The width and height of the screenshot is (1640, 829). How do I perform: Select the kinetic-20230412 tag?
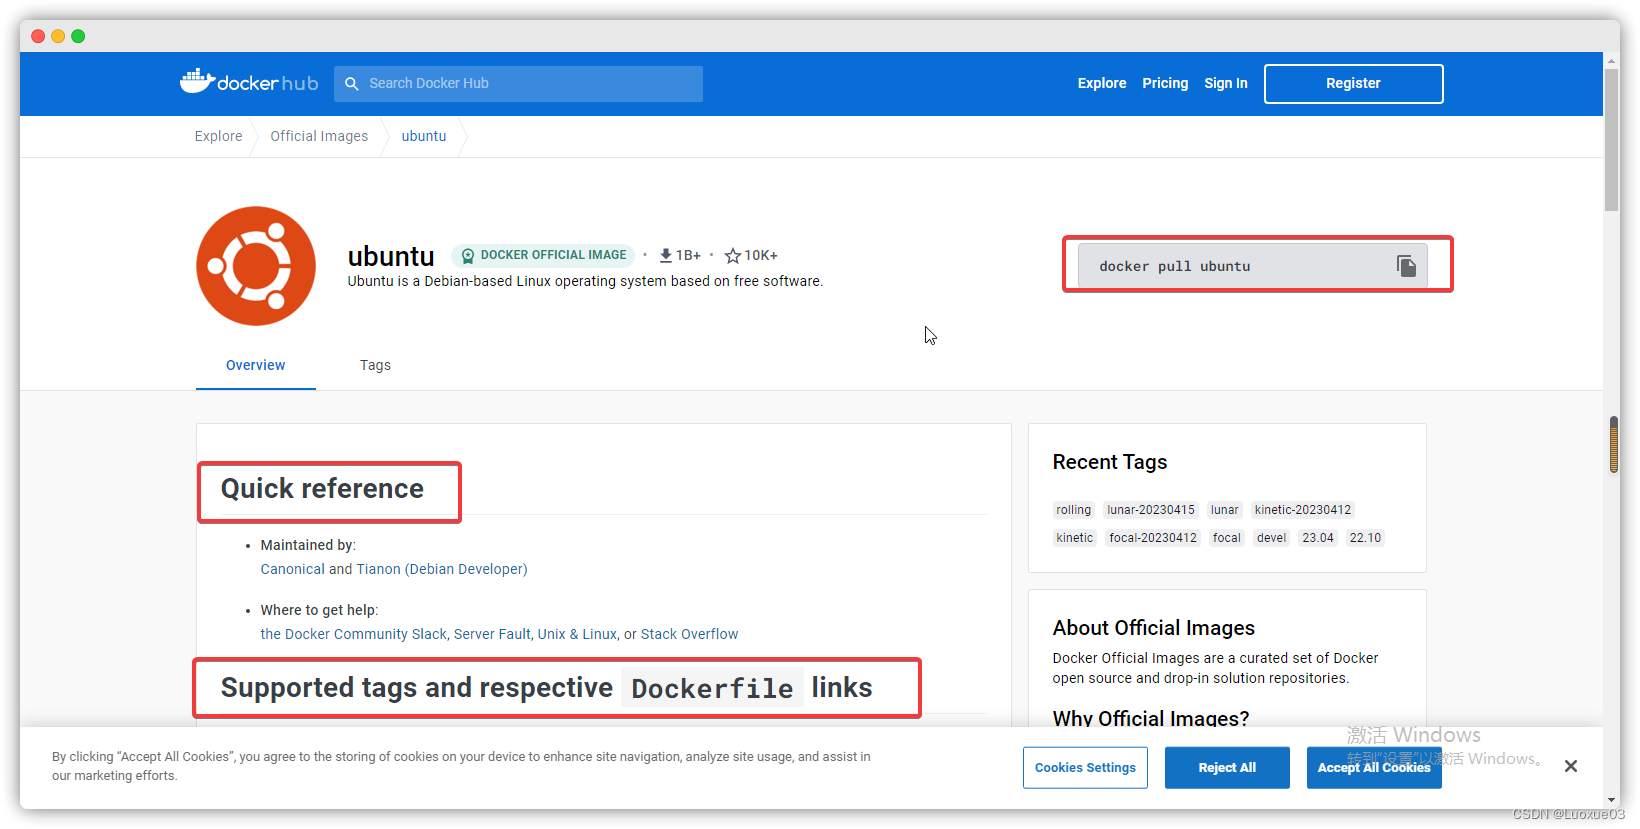pos(1303,510)
